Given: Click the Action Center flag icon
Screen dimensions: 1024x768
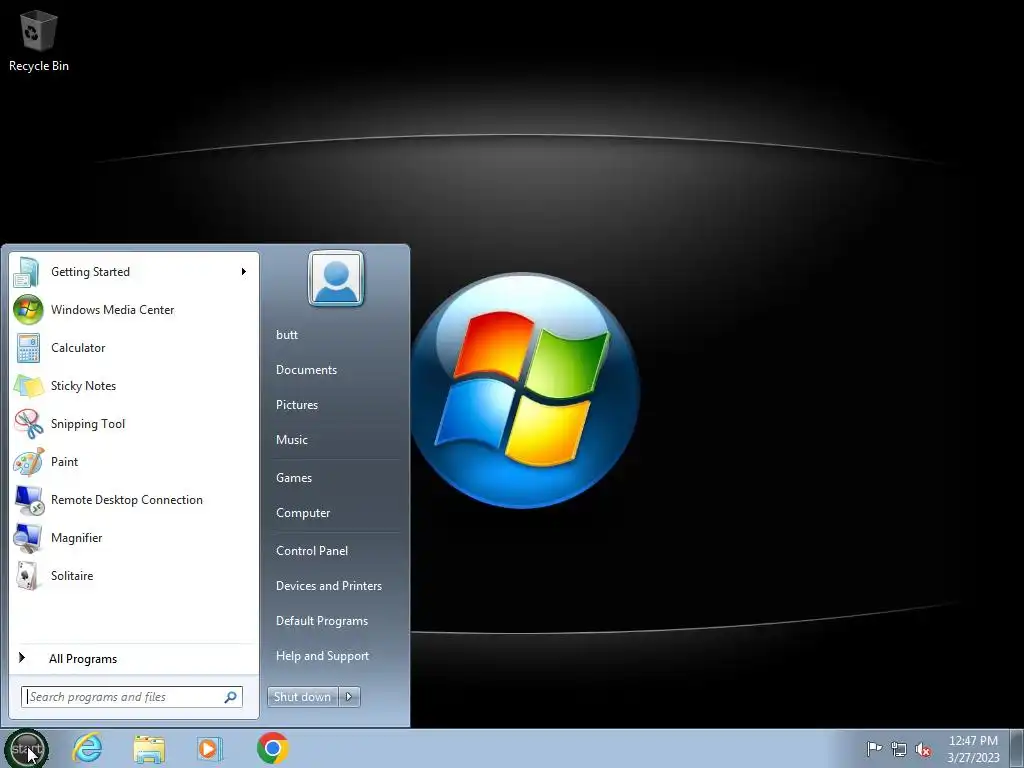Looking at the screenshot, I should pyautogui.click(x=874, y=748).
